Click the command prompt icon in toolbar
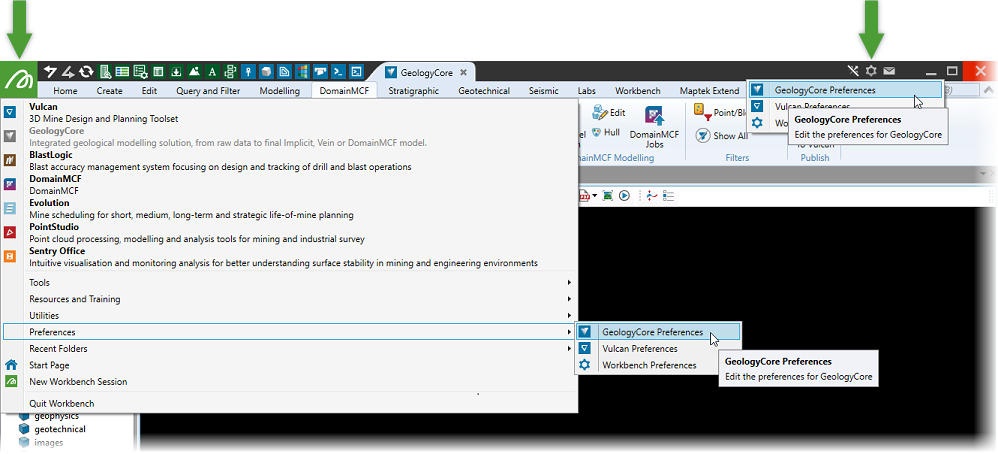Viewport: 998px width, 454px height. point(338,71)
